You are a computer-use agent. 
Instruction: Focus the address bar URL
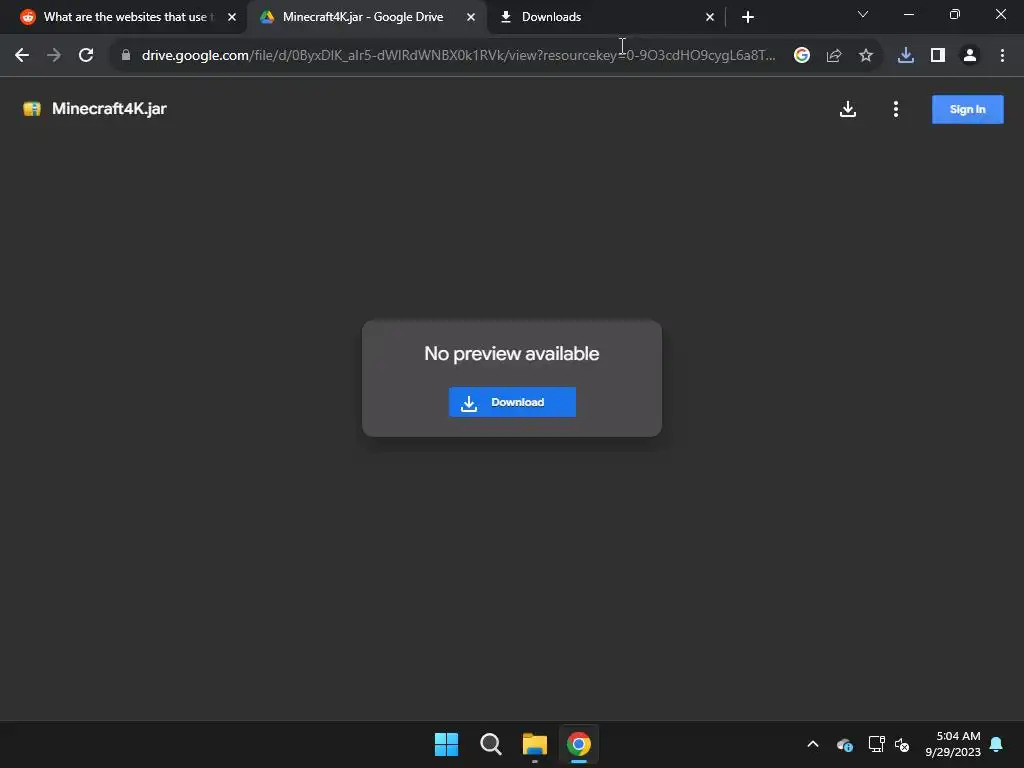[458, 56]
